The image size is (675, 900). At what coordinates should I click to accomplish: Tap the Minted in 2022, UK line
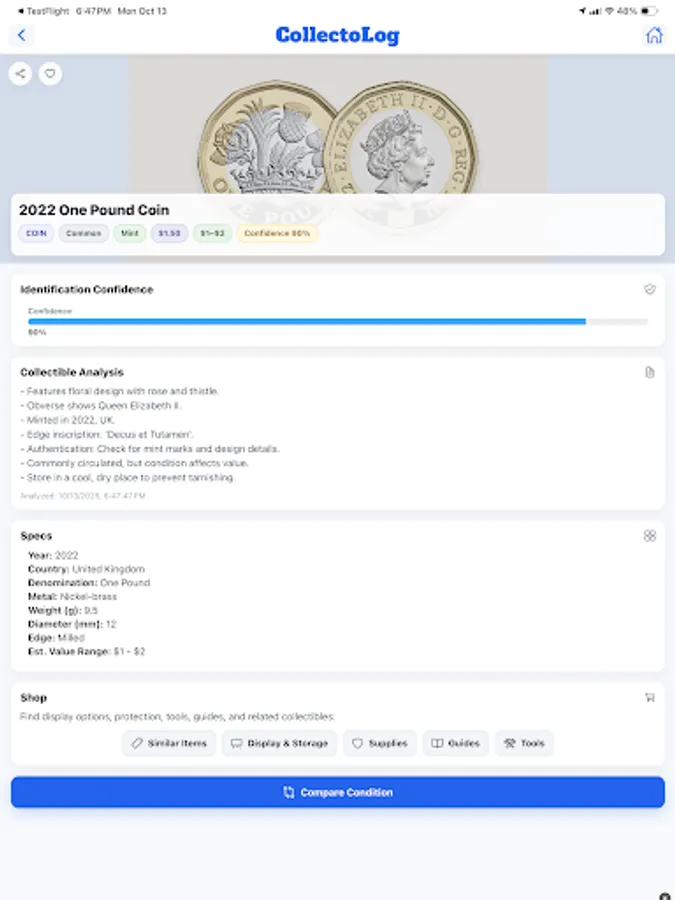(68, 420)
